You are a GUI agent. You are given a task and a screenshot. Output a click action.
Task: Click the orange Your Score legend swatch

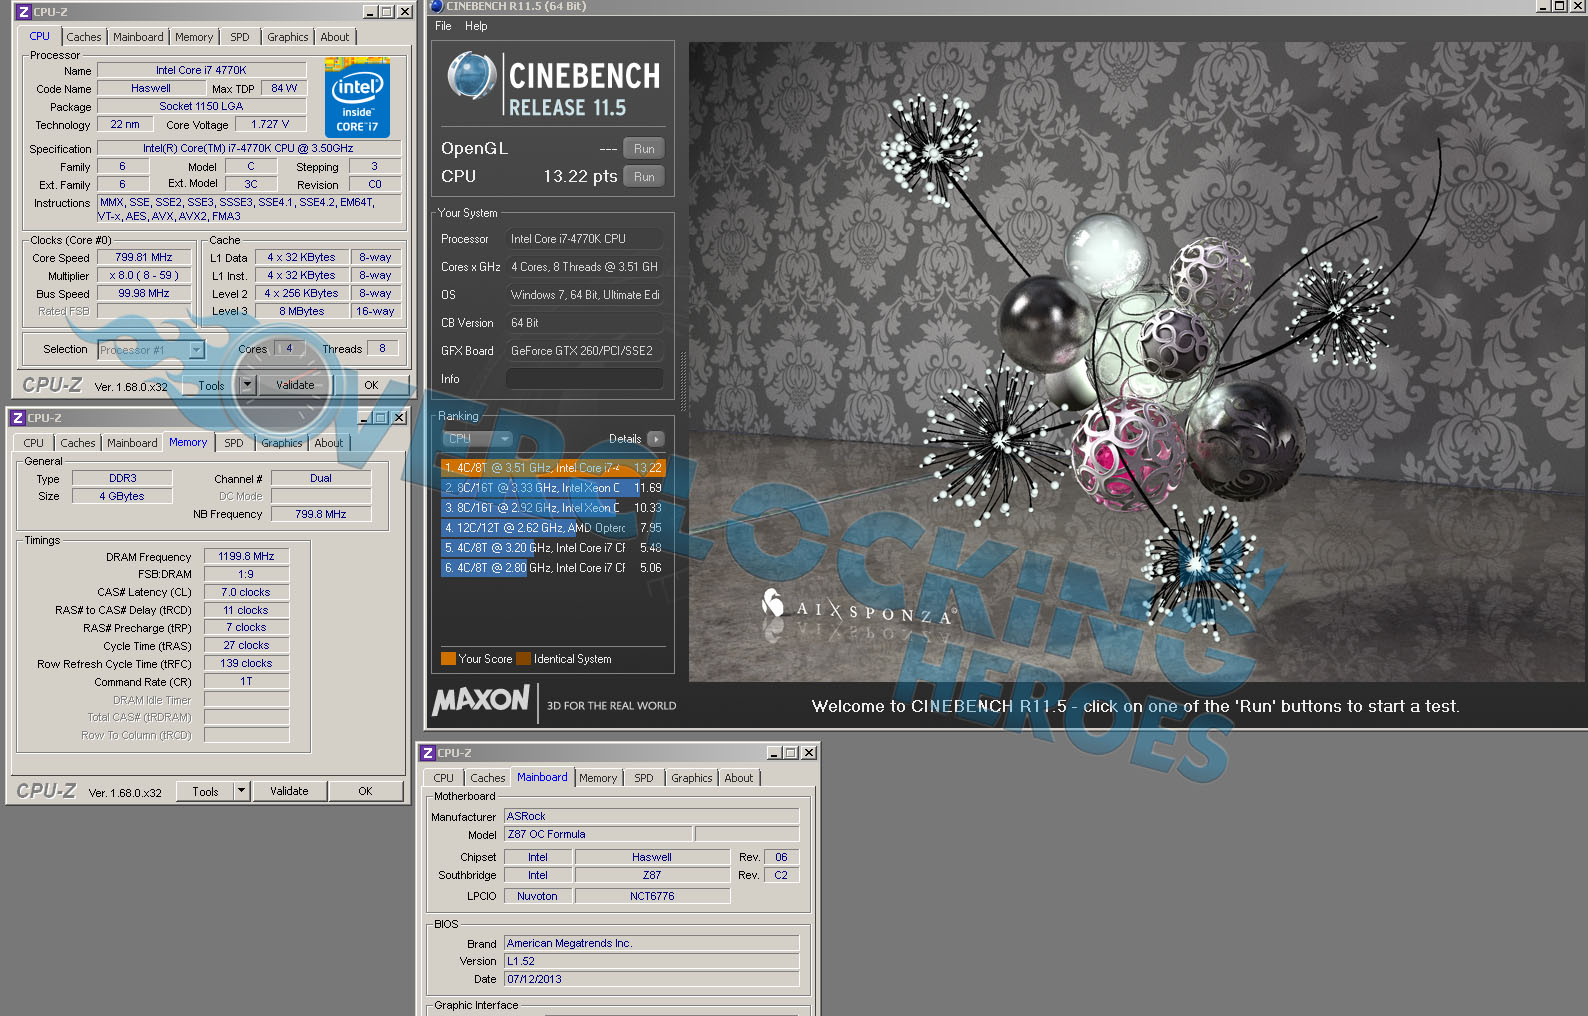coord(448,659)
